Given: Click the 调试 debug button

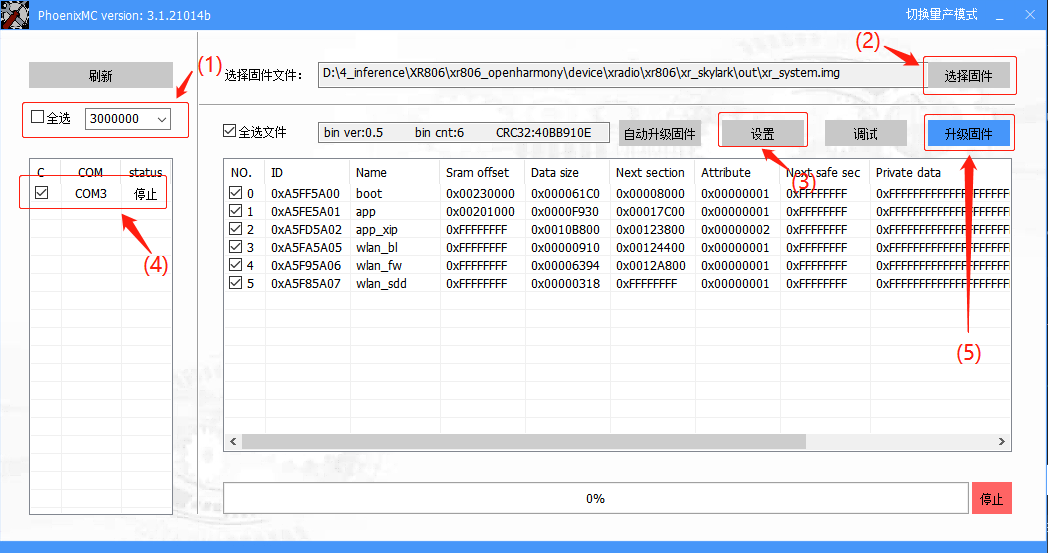Looking at the screenshot, I should [866, 134].
